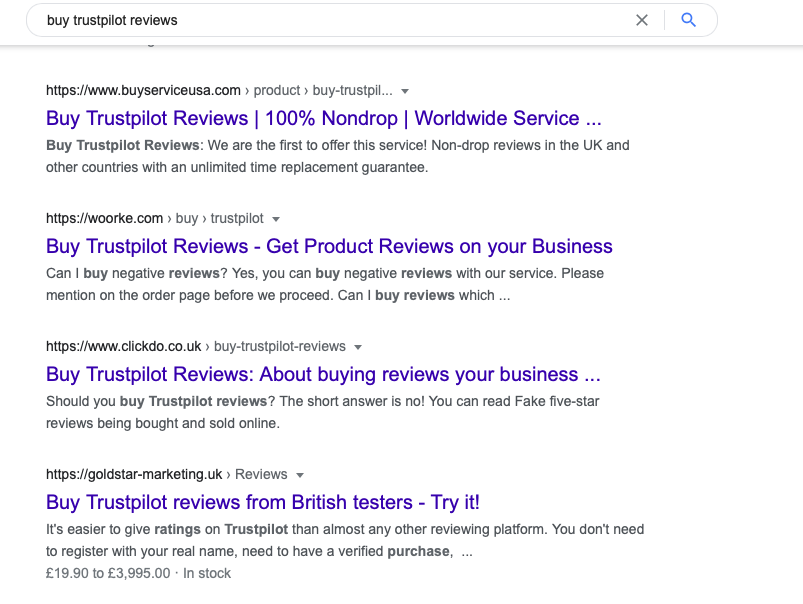Open 'Buy Trustpilot reviews from British testers' result
This screenshot has height=604, width=803.
point(263,503)
